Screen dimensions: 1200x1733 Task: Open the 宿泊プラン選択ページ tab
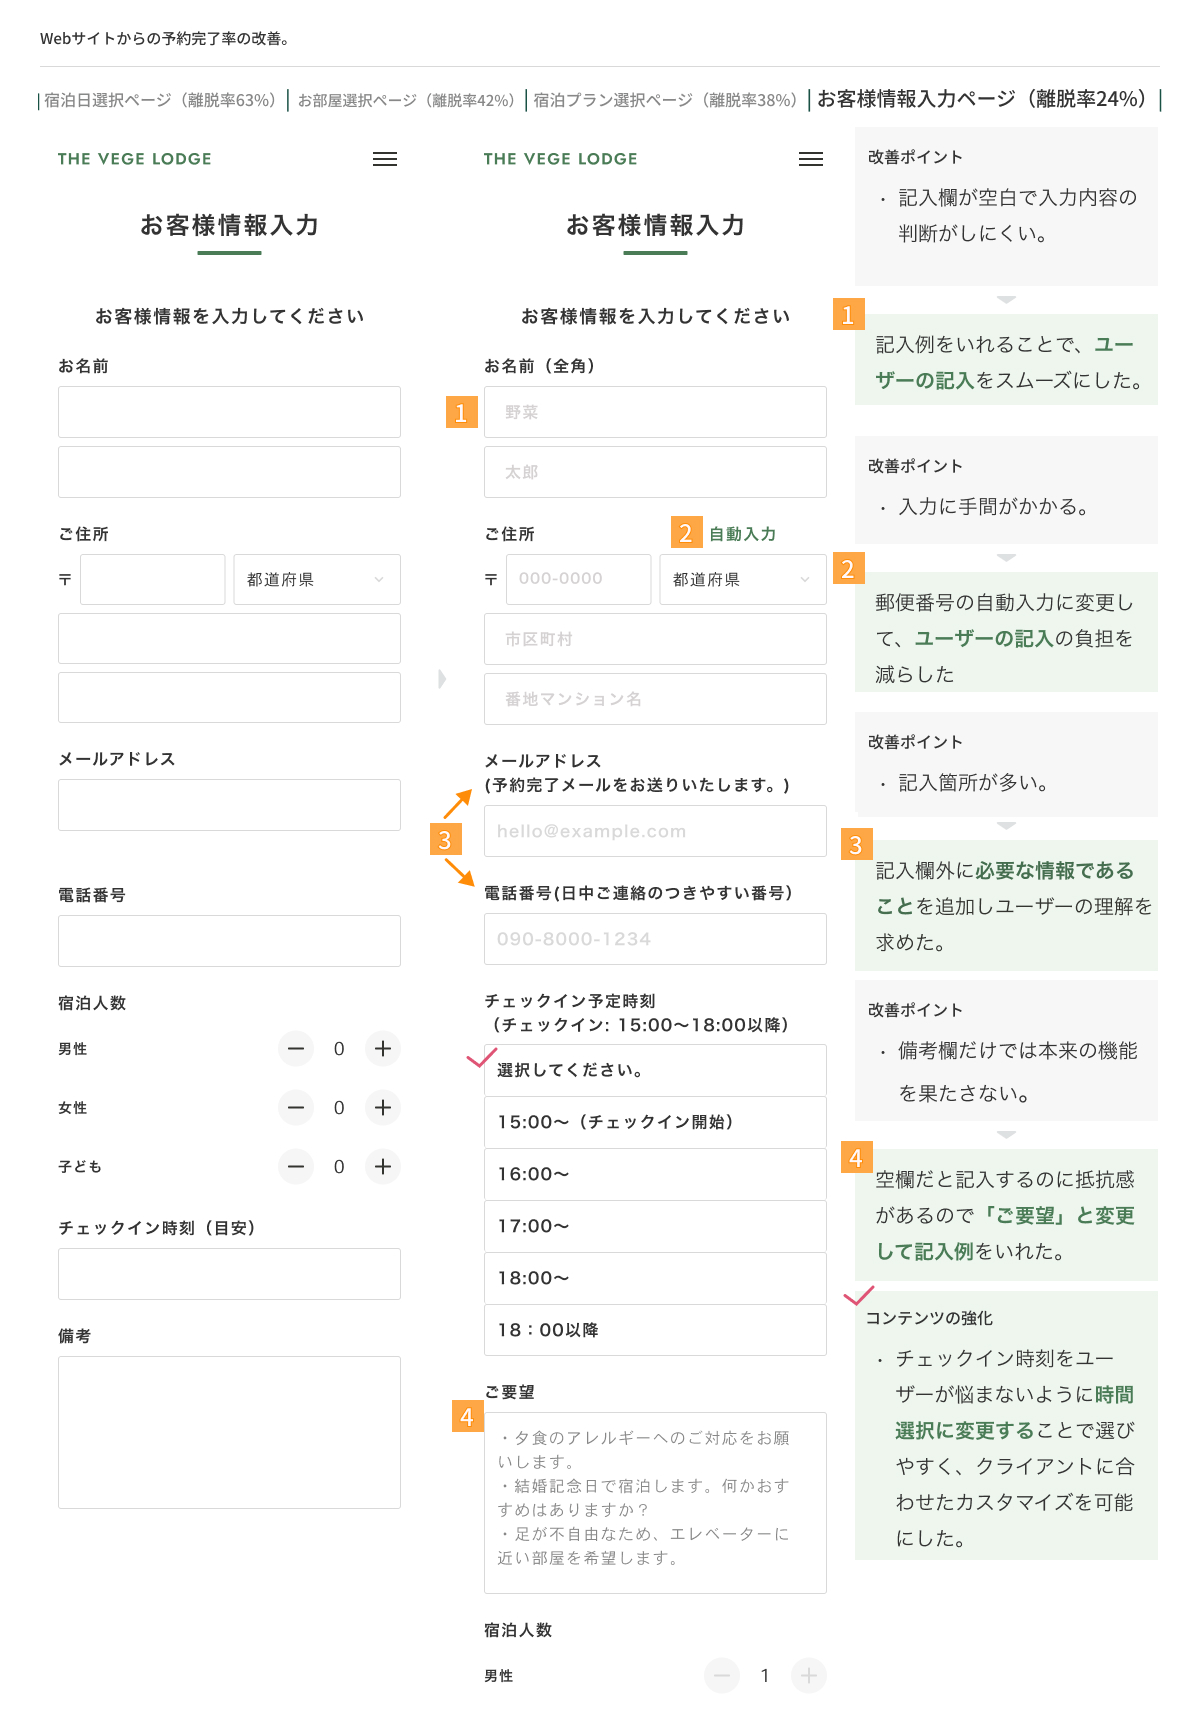(665, 100)
